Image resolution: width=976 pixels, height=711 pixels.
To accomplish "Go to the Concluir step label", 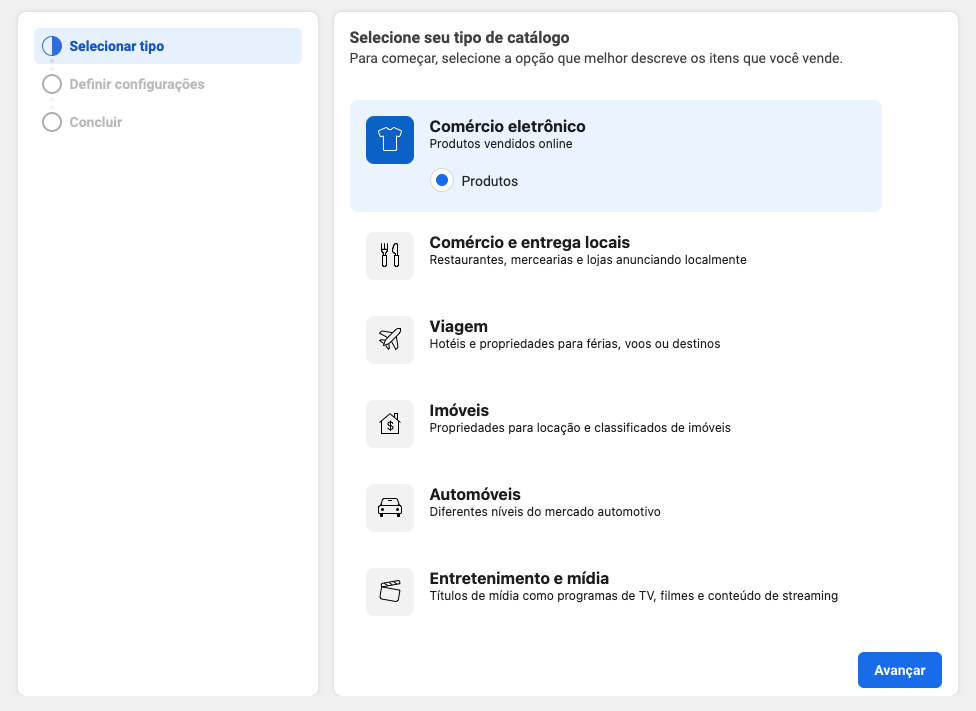I will coord(96,122).
